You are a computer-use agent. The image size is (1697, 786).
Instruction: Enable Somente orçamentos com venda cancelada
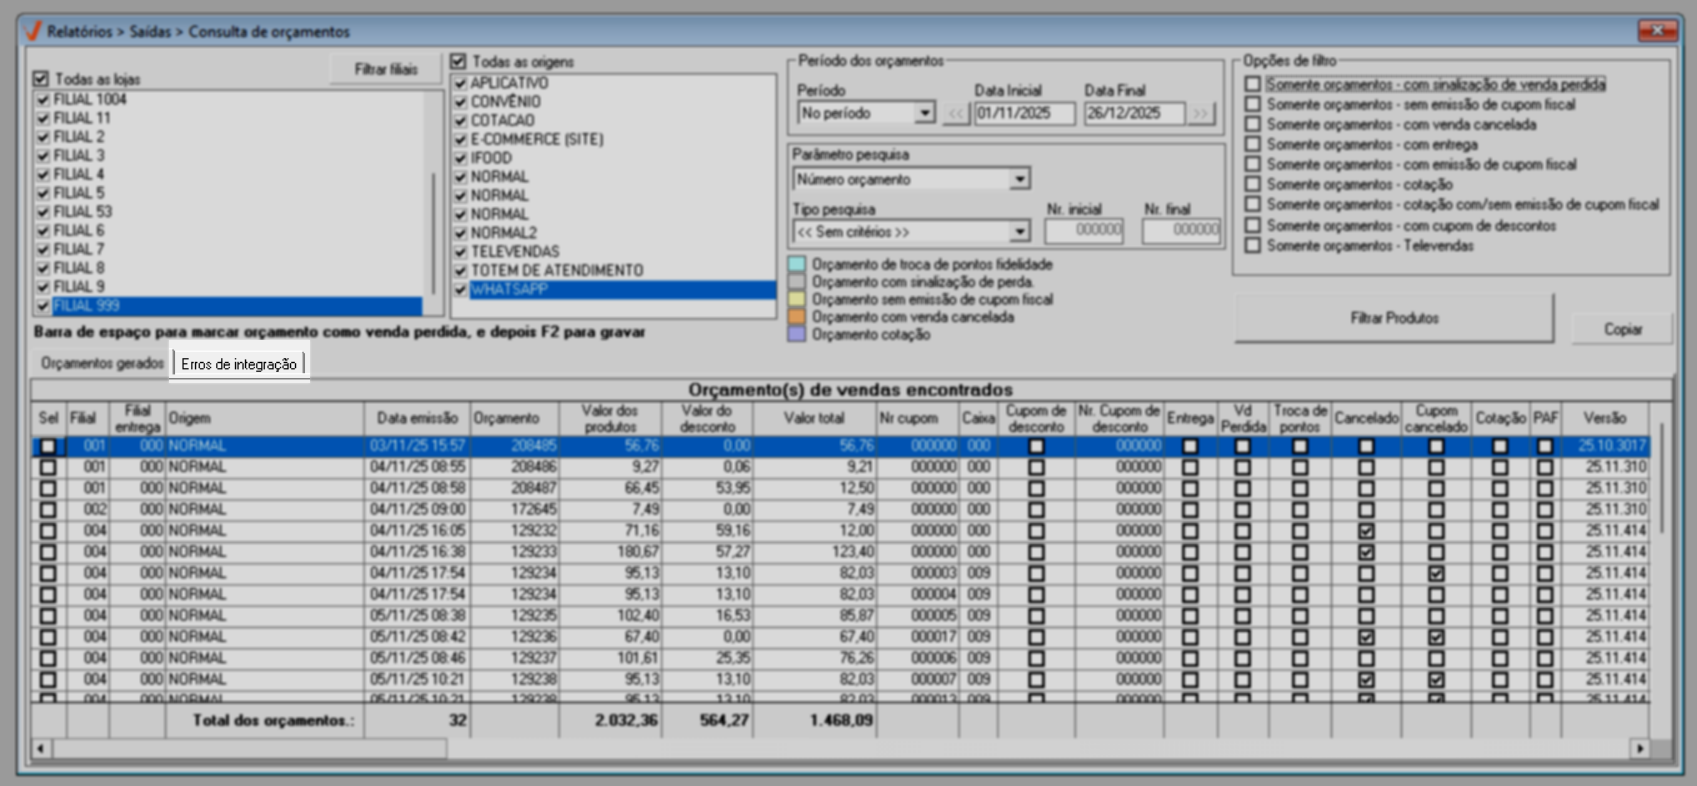pos(1252,125)
